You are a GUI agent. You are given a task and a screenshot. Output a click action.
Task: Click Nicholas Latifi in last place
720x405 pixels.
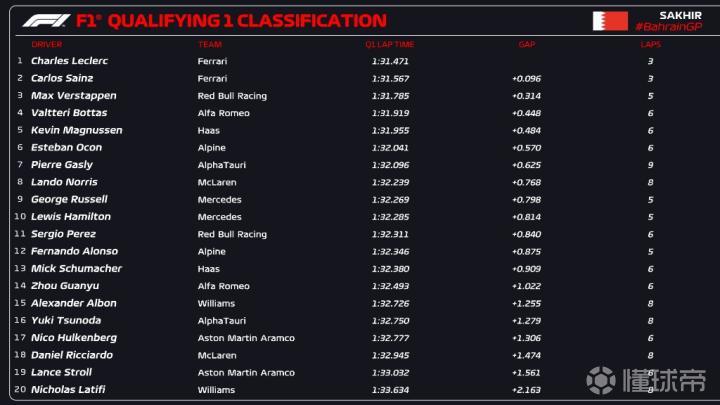pyautogui.click(x=68, y=389)
